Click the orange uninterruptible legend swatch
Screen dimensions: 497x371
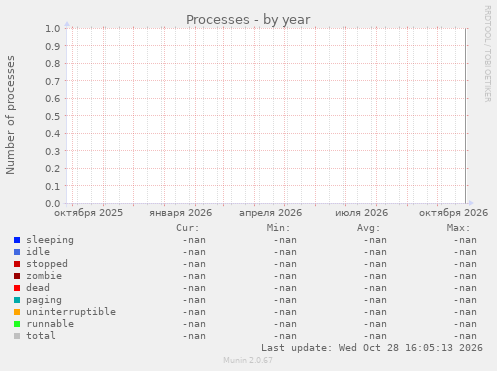(17, 312)
